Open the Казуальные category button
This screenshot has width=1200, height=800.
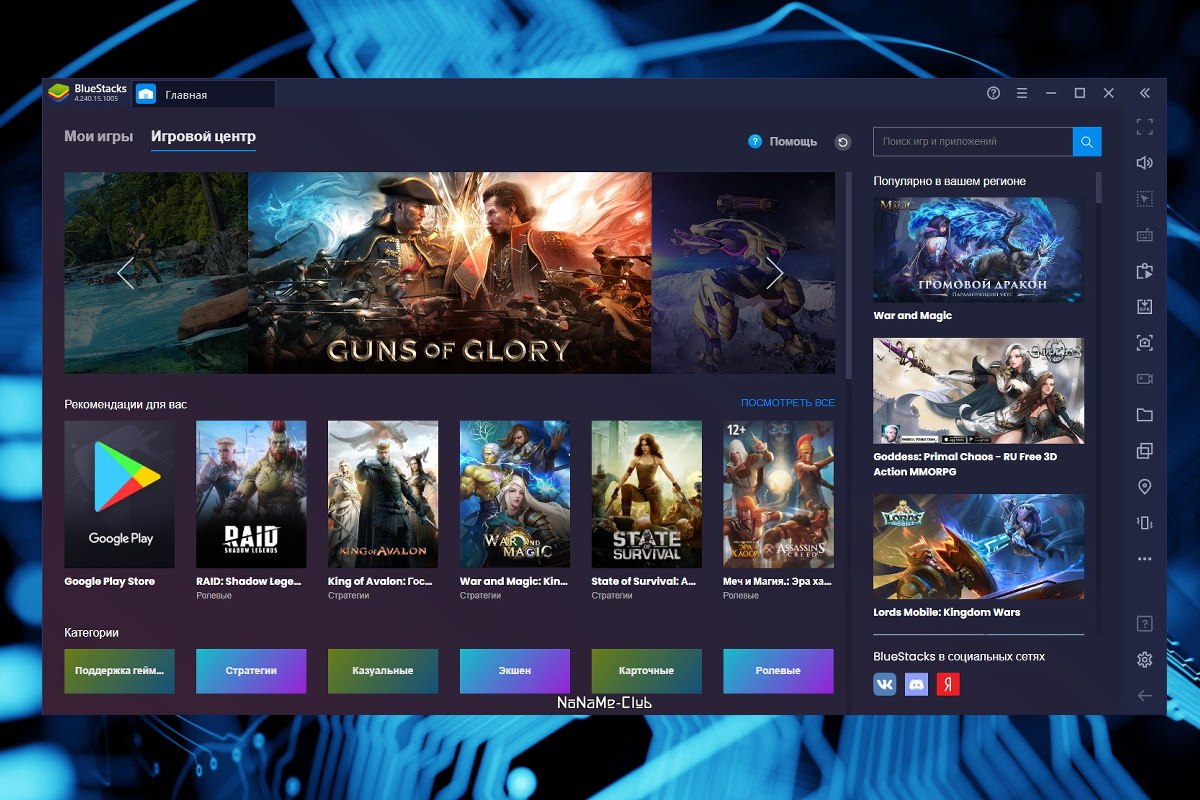tap(383, 671)
